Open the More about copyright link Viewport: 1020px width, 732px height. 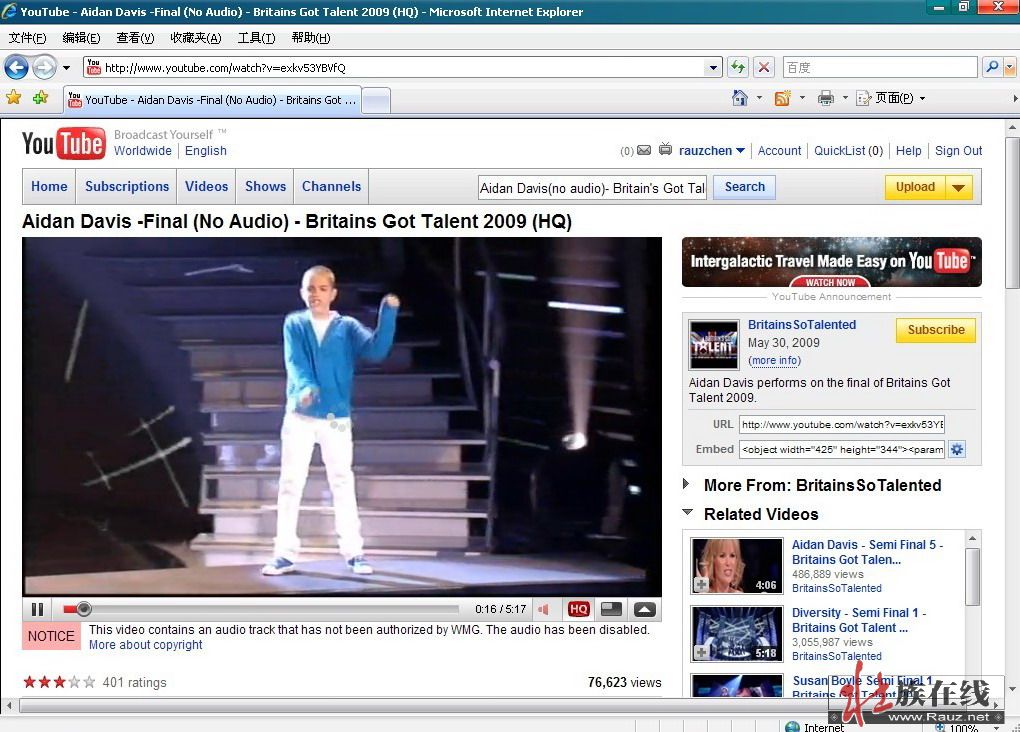point(145,645)
